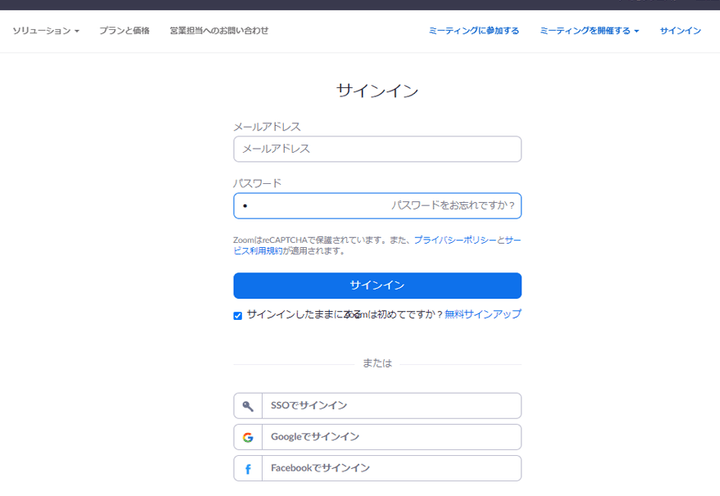
Task: Click the サインイン page heading
Action: pyautogui.click(x=377, y=90)
